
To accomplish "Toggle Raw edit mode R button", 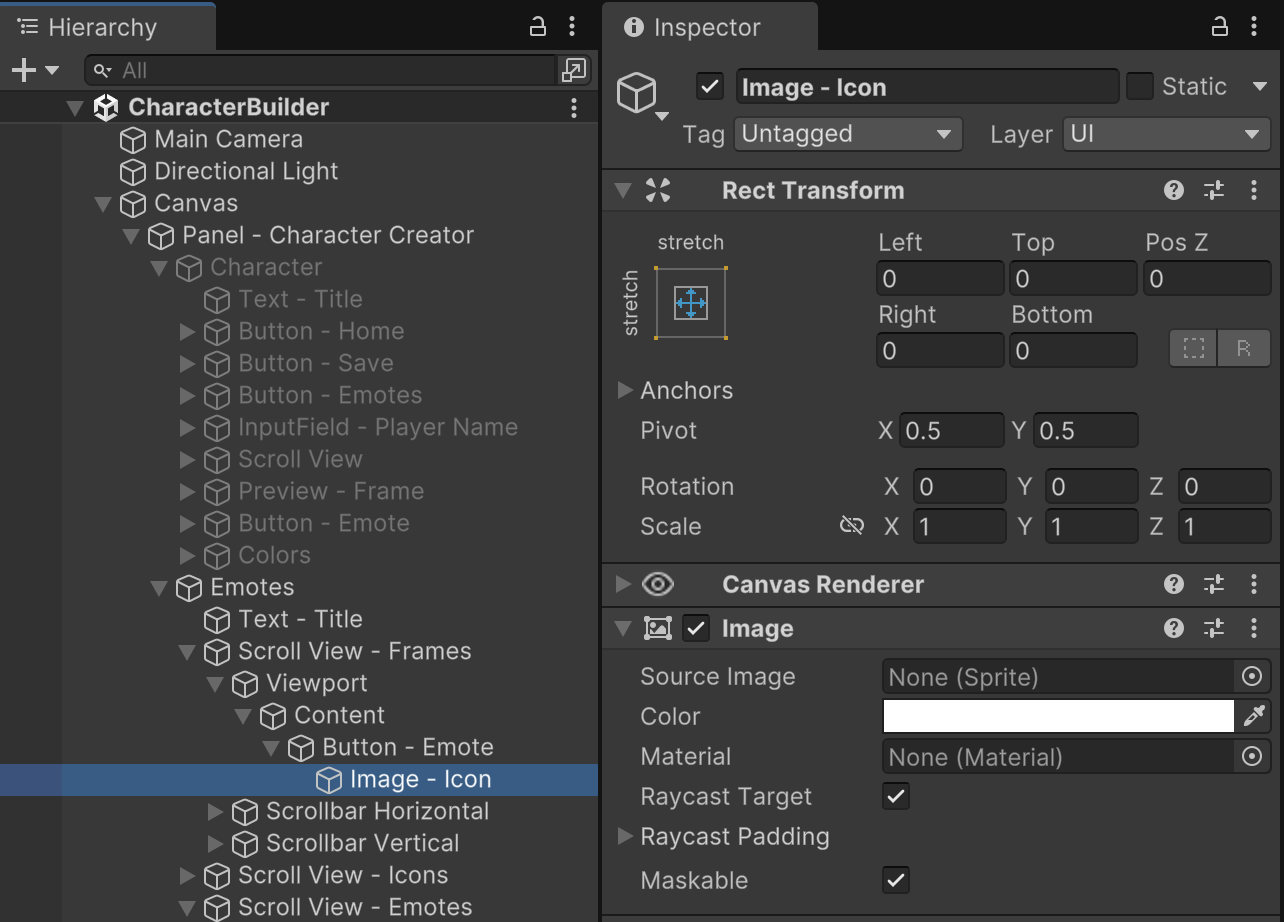I will click(x=1244, y=349).
